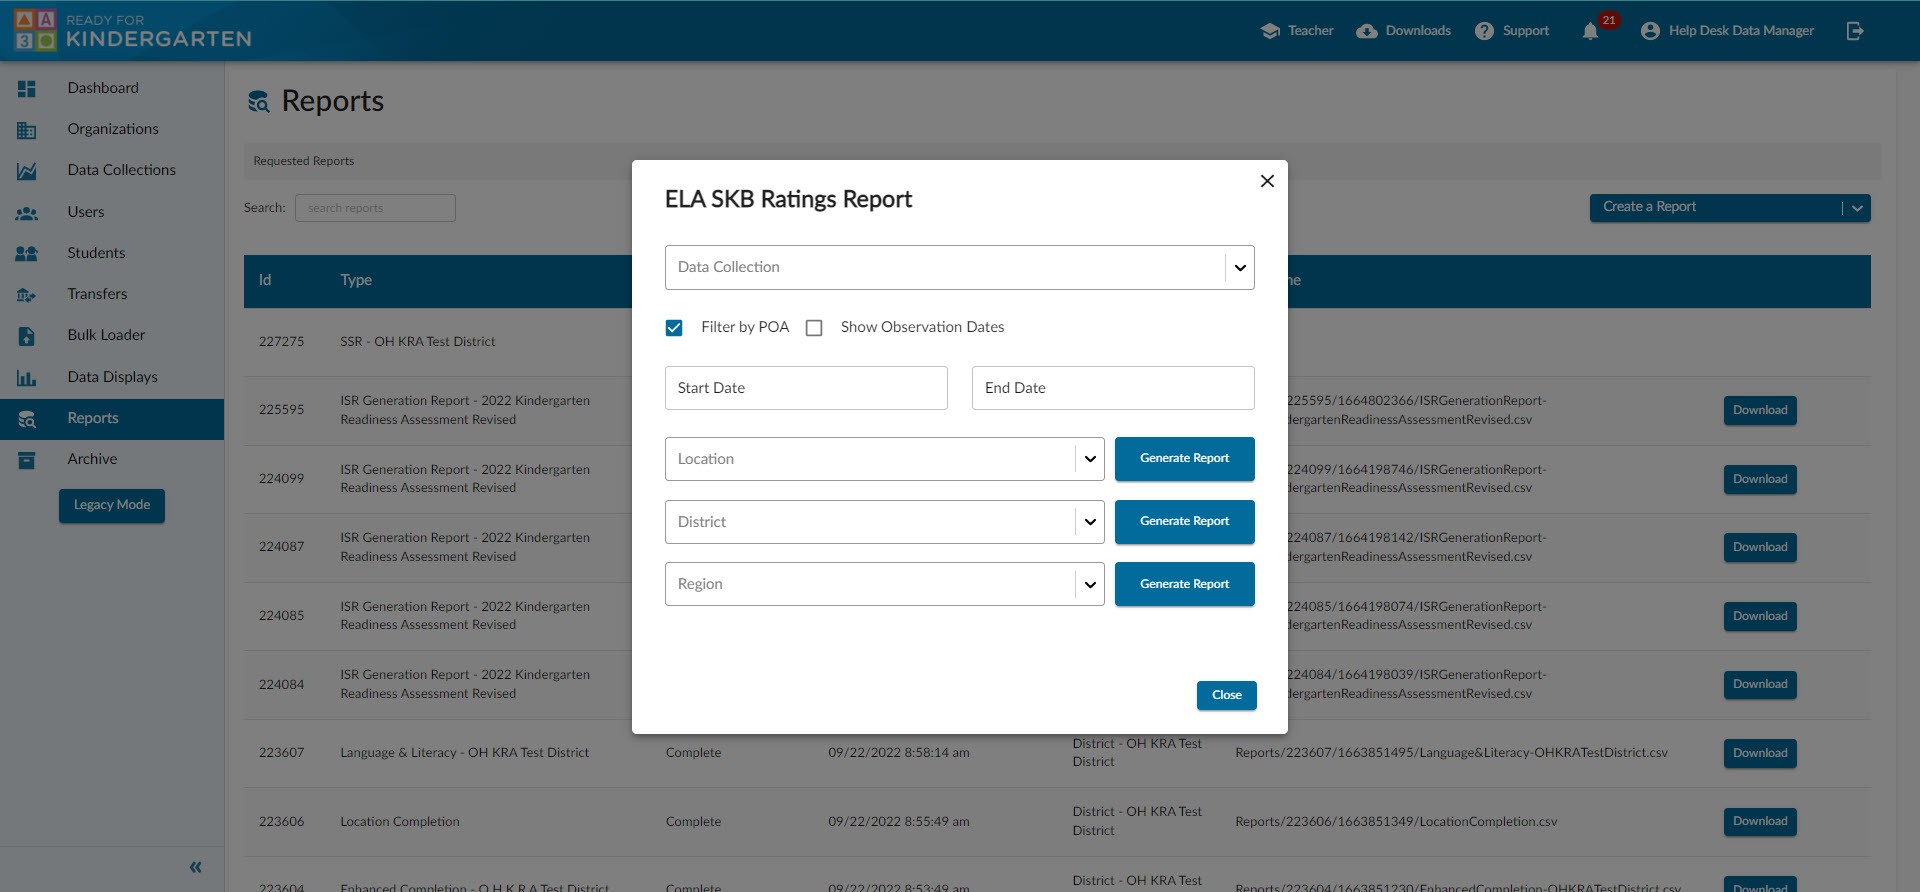The image size is (1920, 892).
Task: Open Data Displays menu item
Action: 112,377
